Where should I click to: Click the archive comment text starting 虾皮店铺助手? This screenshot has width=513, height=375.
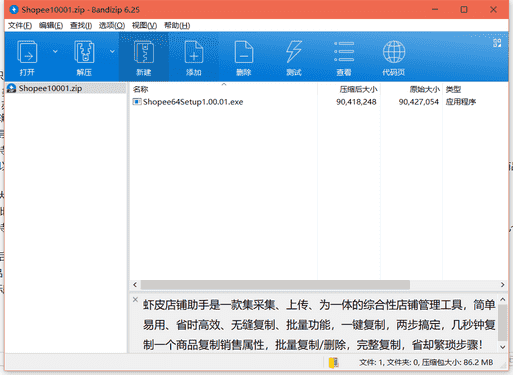(x=319, y=324)
